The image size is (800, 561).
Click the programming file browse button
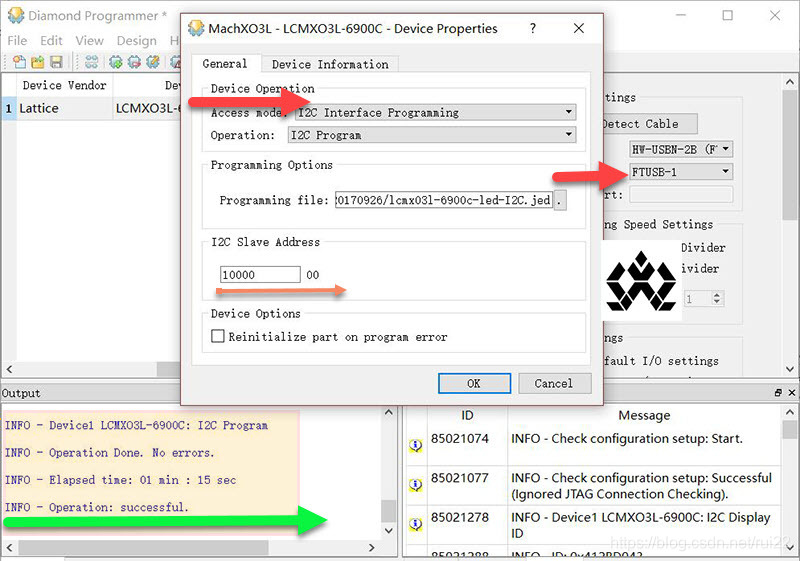tap(560, 200)
